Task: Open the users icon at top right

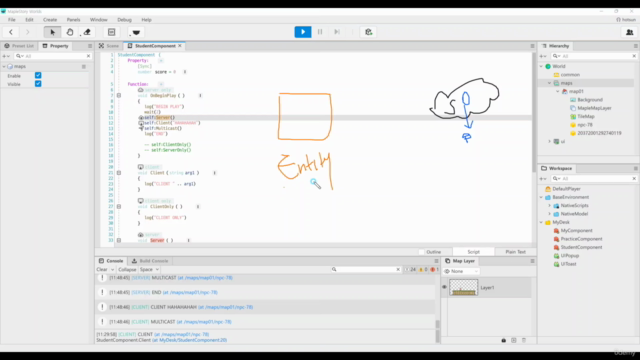Action: (x=629, y=32)
